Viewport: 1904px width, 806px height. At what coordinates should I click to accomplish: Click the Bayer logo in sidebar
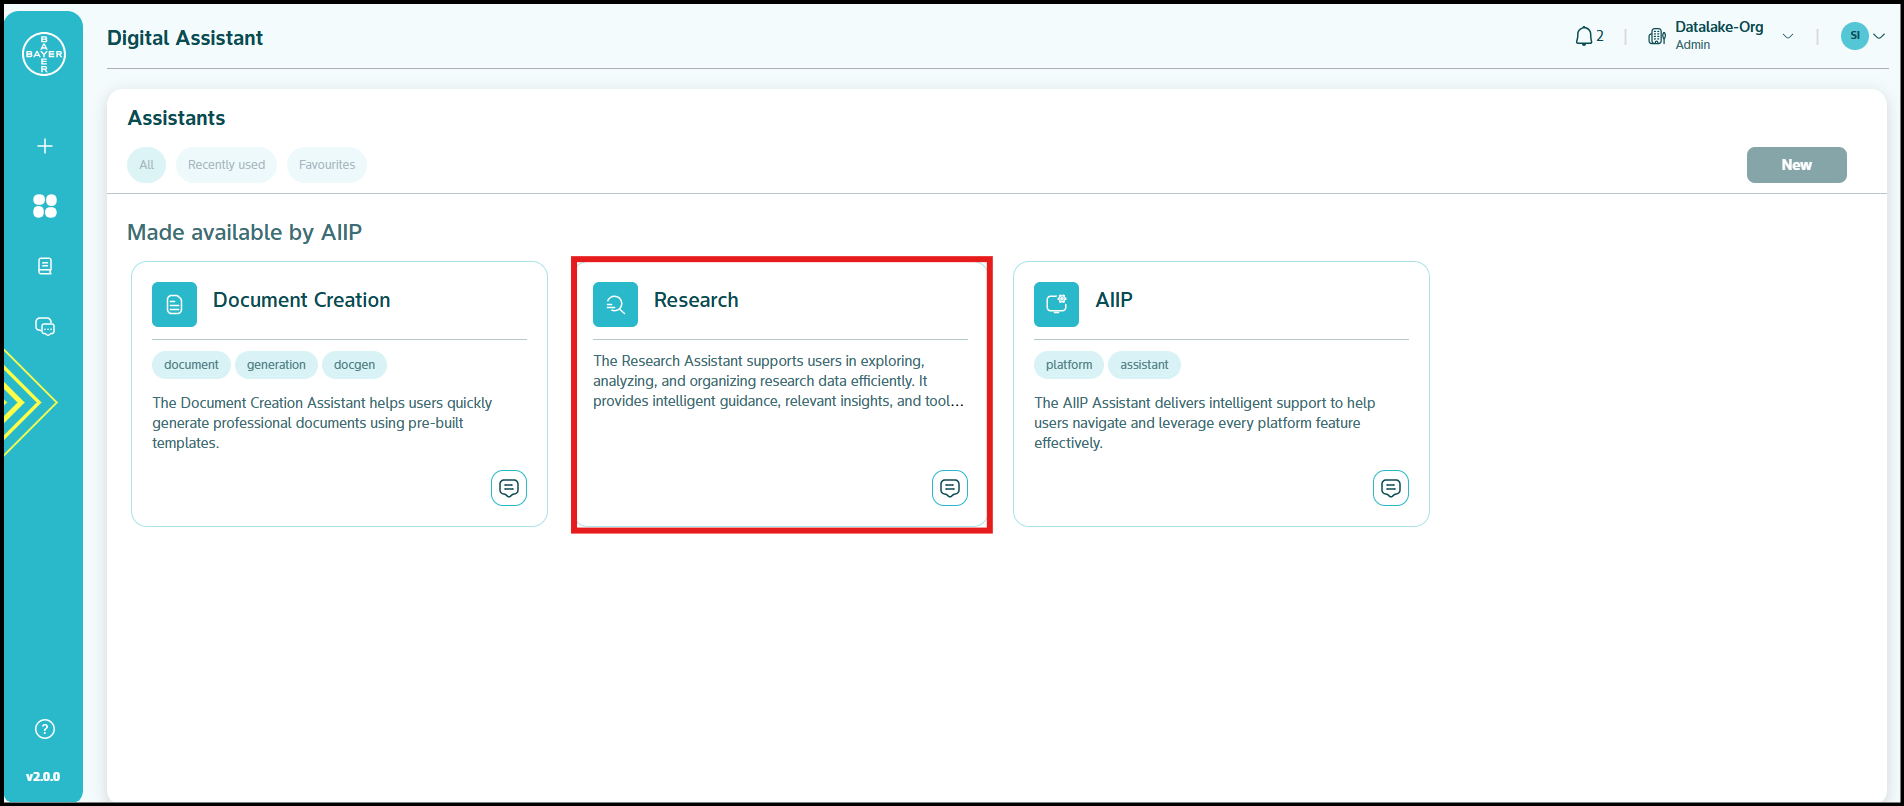44,54
